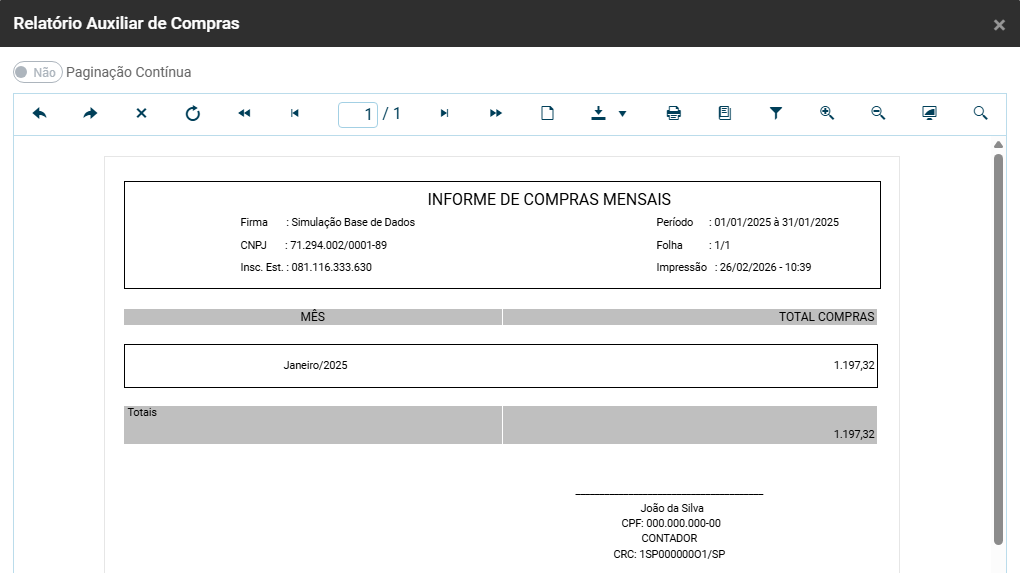The height and width of the screenshot is (573, 1020).
Task: Go to the previous page
Action: [294, 114]
